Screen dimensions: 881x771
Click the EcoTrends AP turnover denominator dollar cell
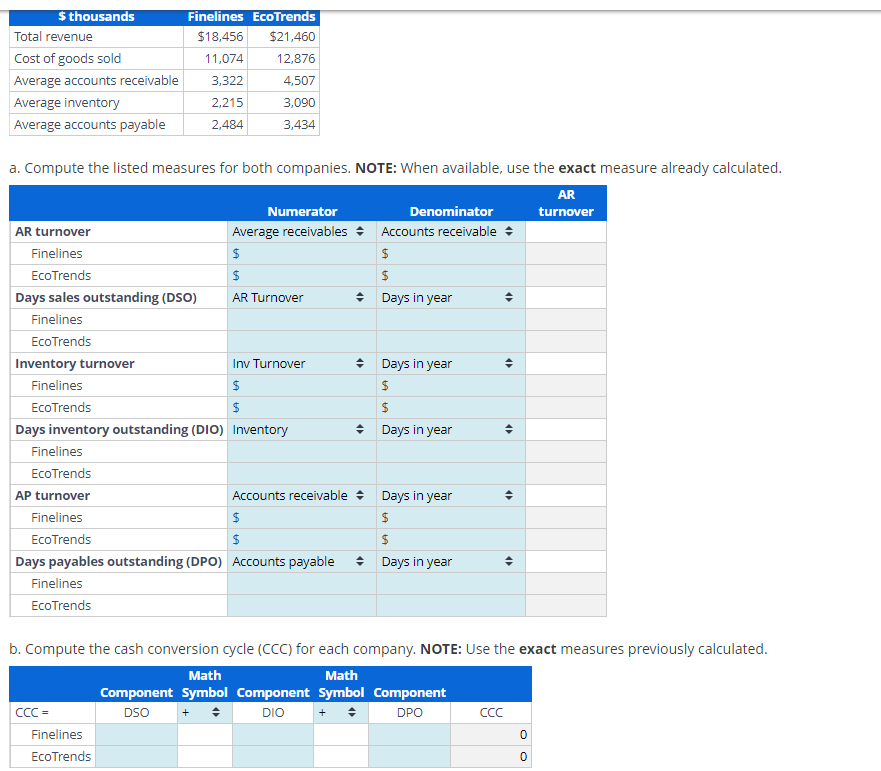click(x=450, y=539)
